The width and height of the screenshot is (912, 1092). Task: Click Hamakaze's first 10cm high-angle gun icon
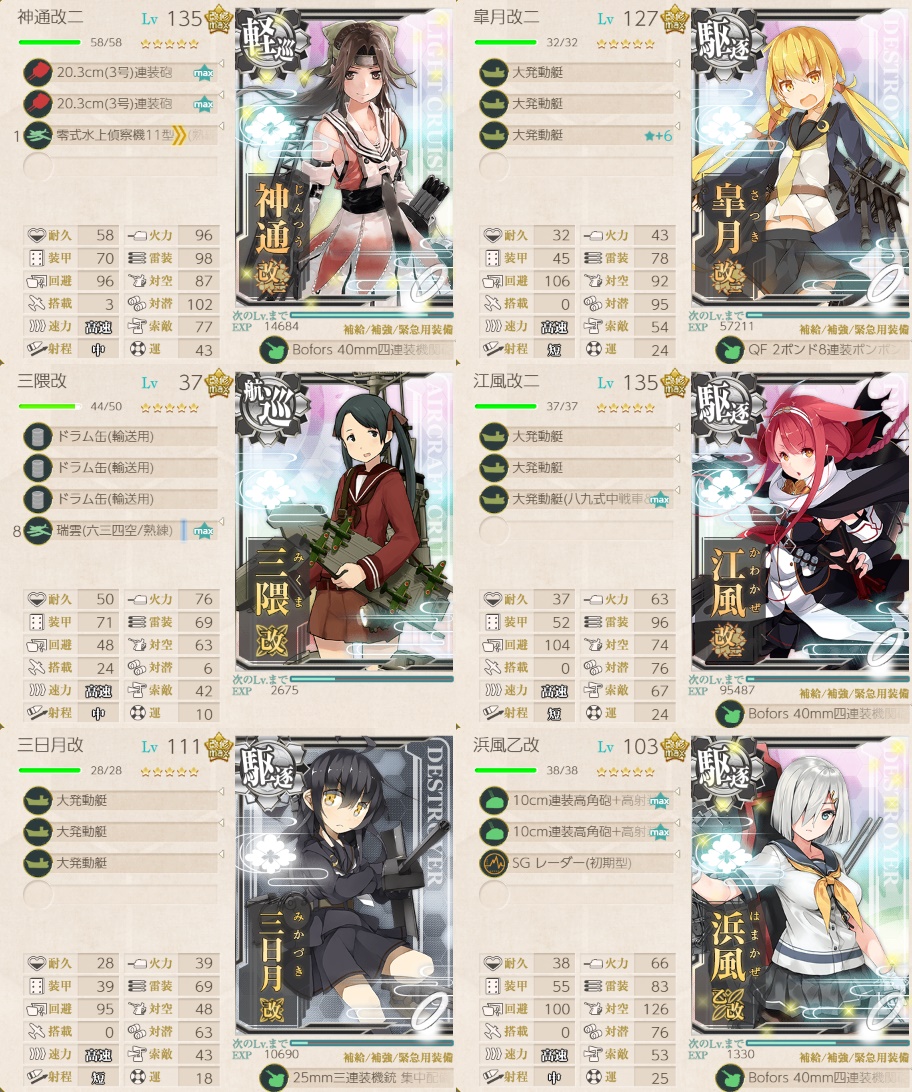494,801
